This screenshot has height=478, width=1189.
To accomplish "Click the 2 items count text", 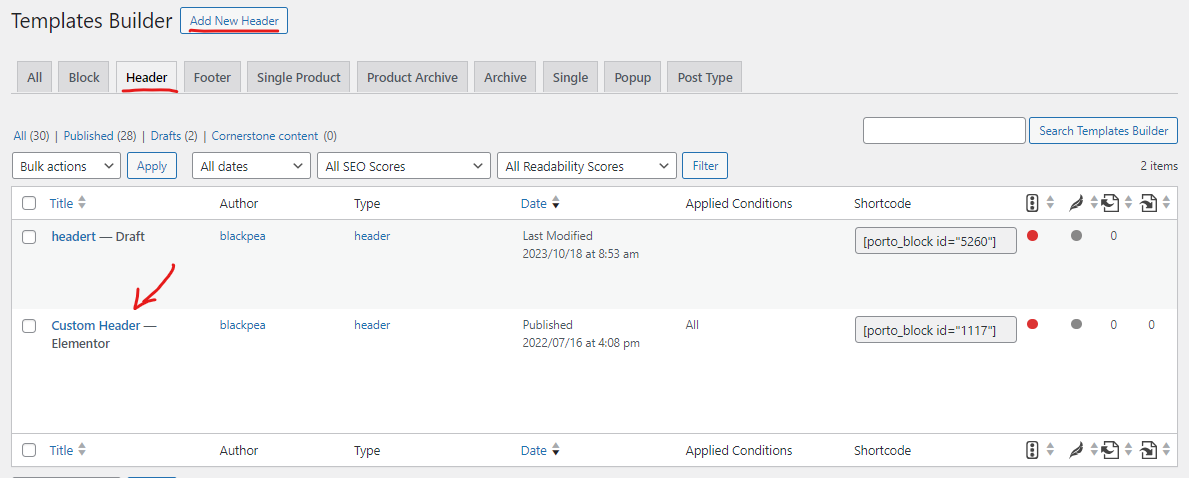I will (x=1159, y=165).
